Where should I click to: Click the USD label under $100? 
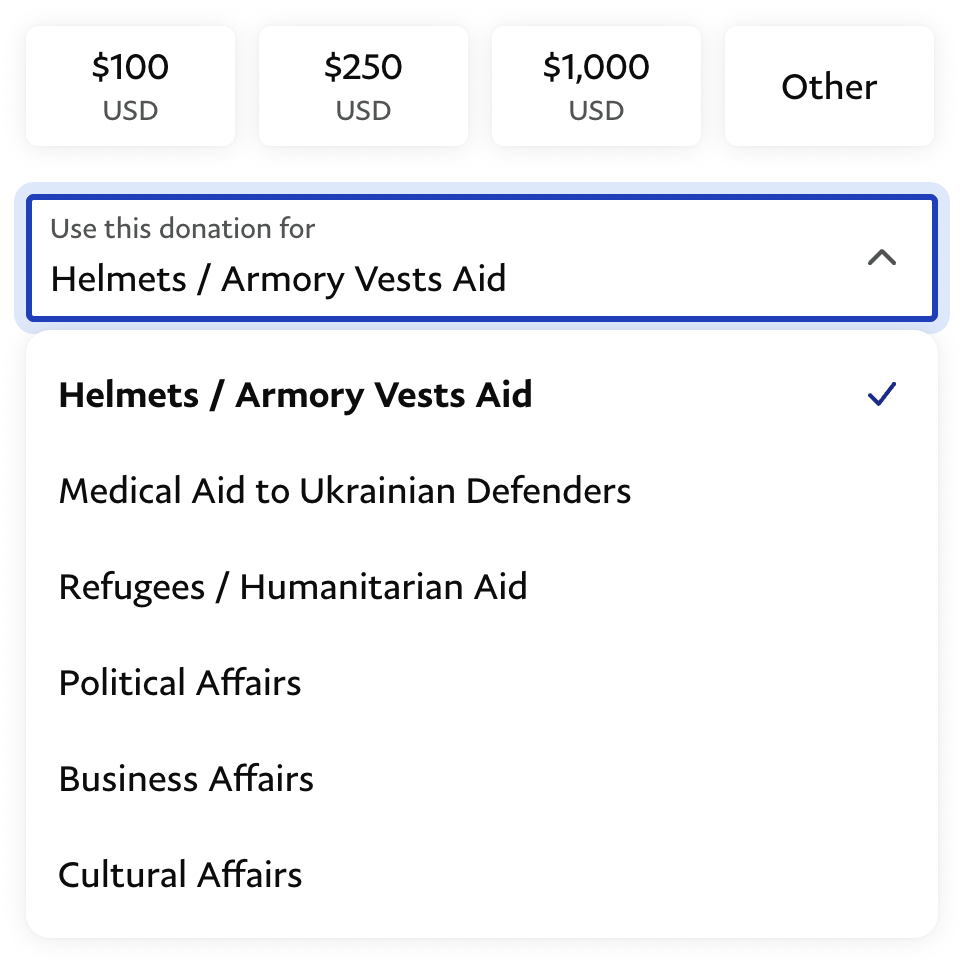tap(130, 110)
